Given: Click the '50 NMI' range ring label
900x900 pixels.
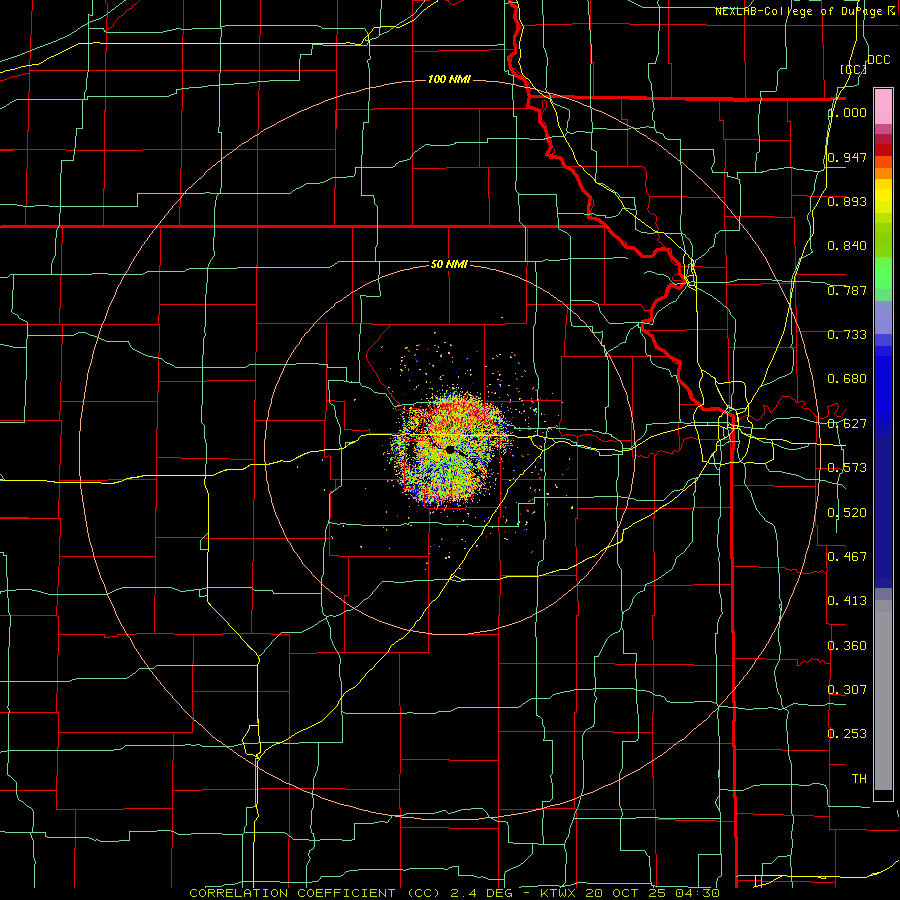Looking at the screenshot, I should (x=449, y=264).
